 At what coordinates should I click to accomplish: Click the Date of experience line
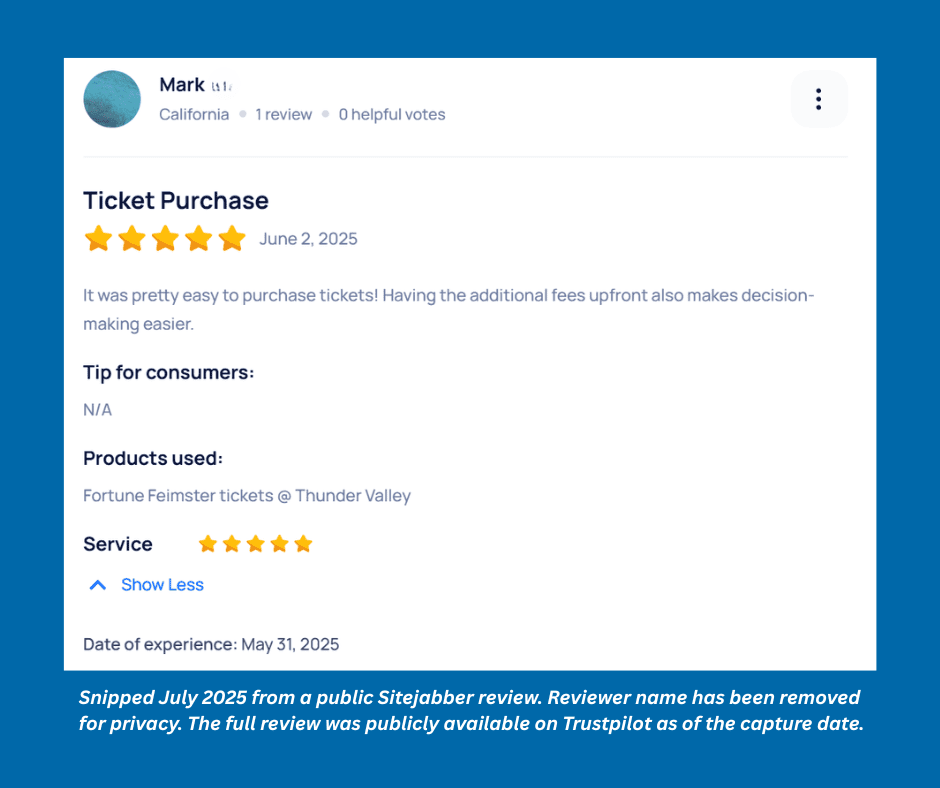point(211,644)
